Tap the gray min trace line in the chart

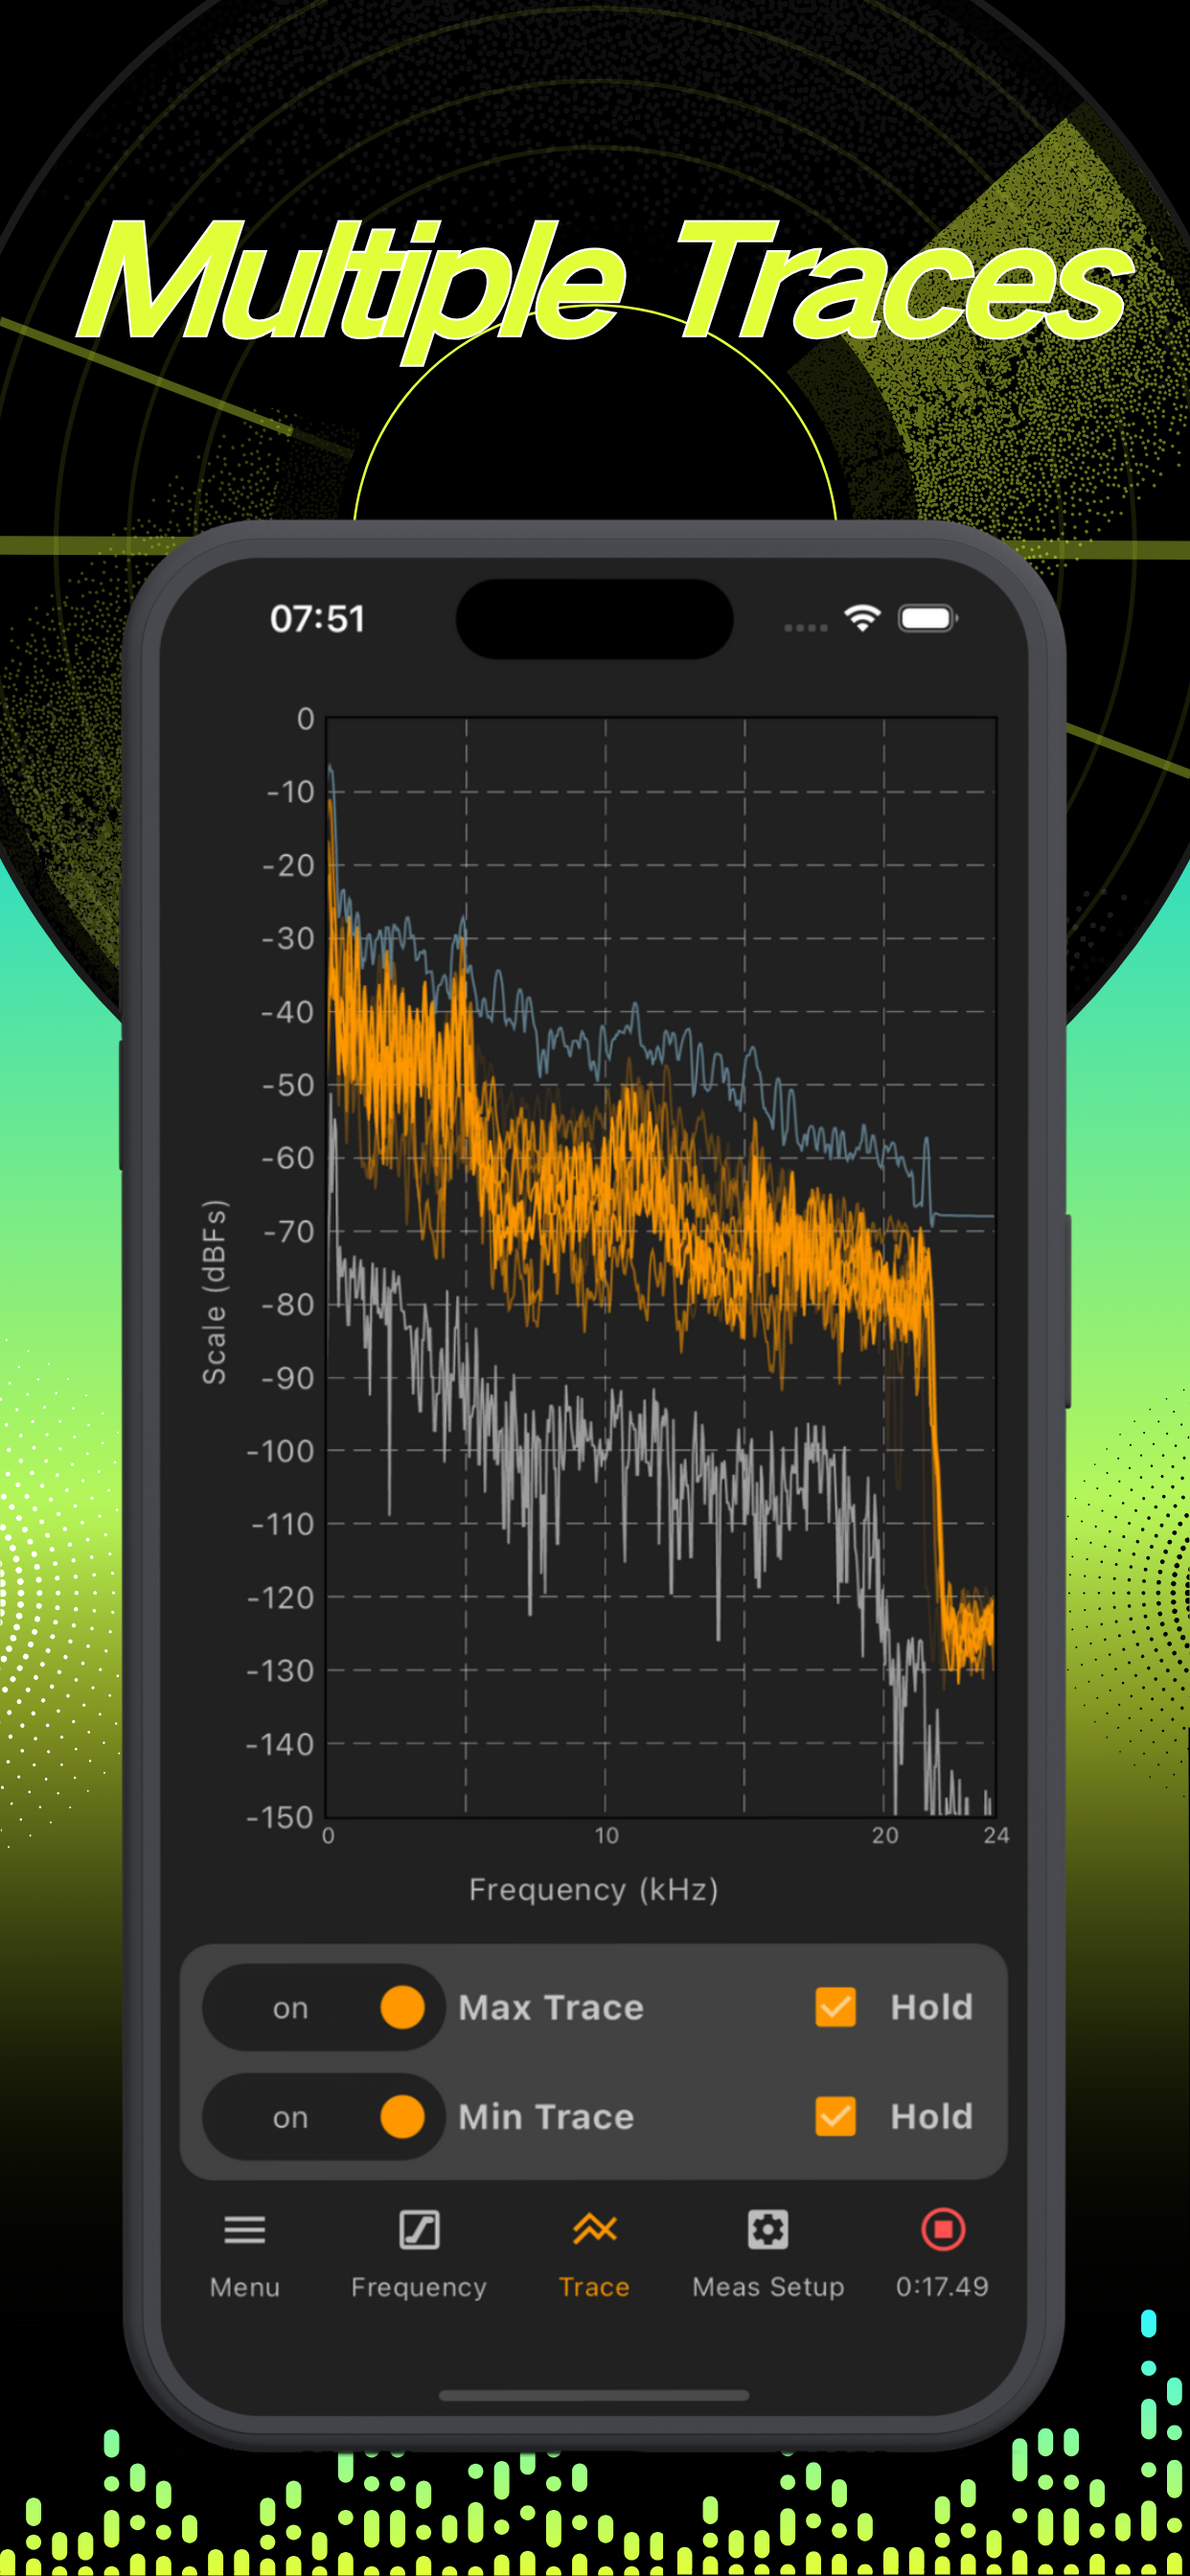click(600, 1450)
